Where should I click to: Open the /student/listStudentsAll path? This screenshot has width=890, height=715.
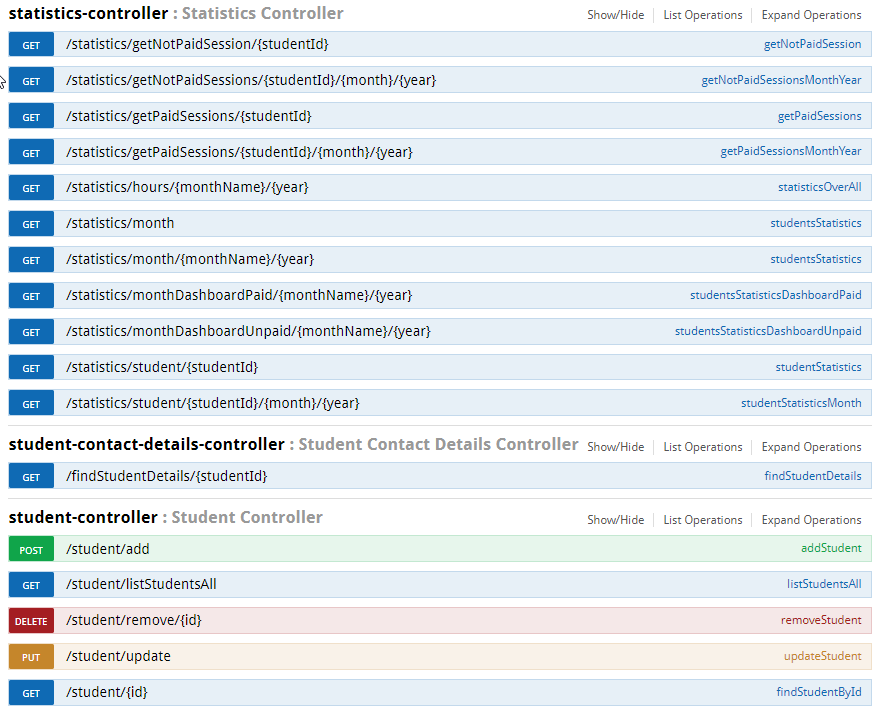click(141, 584)
